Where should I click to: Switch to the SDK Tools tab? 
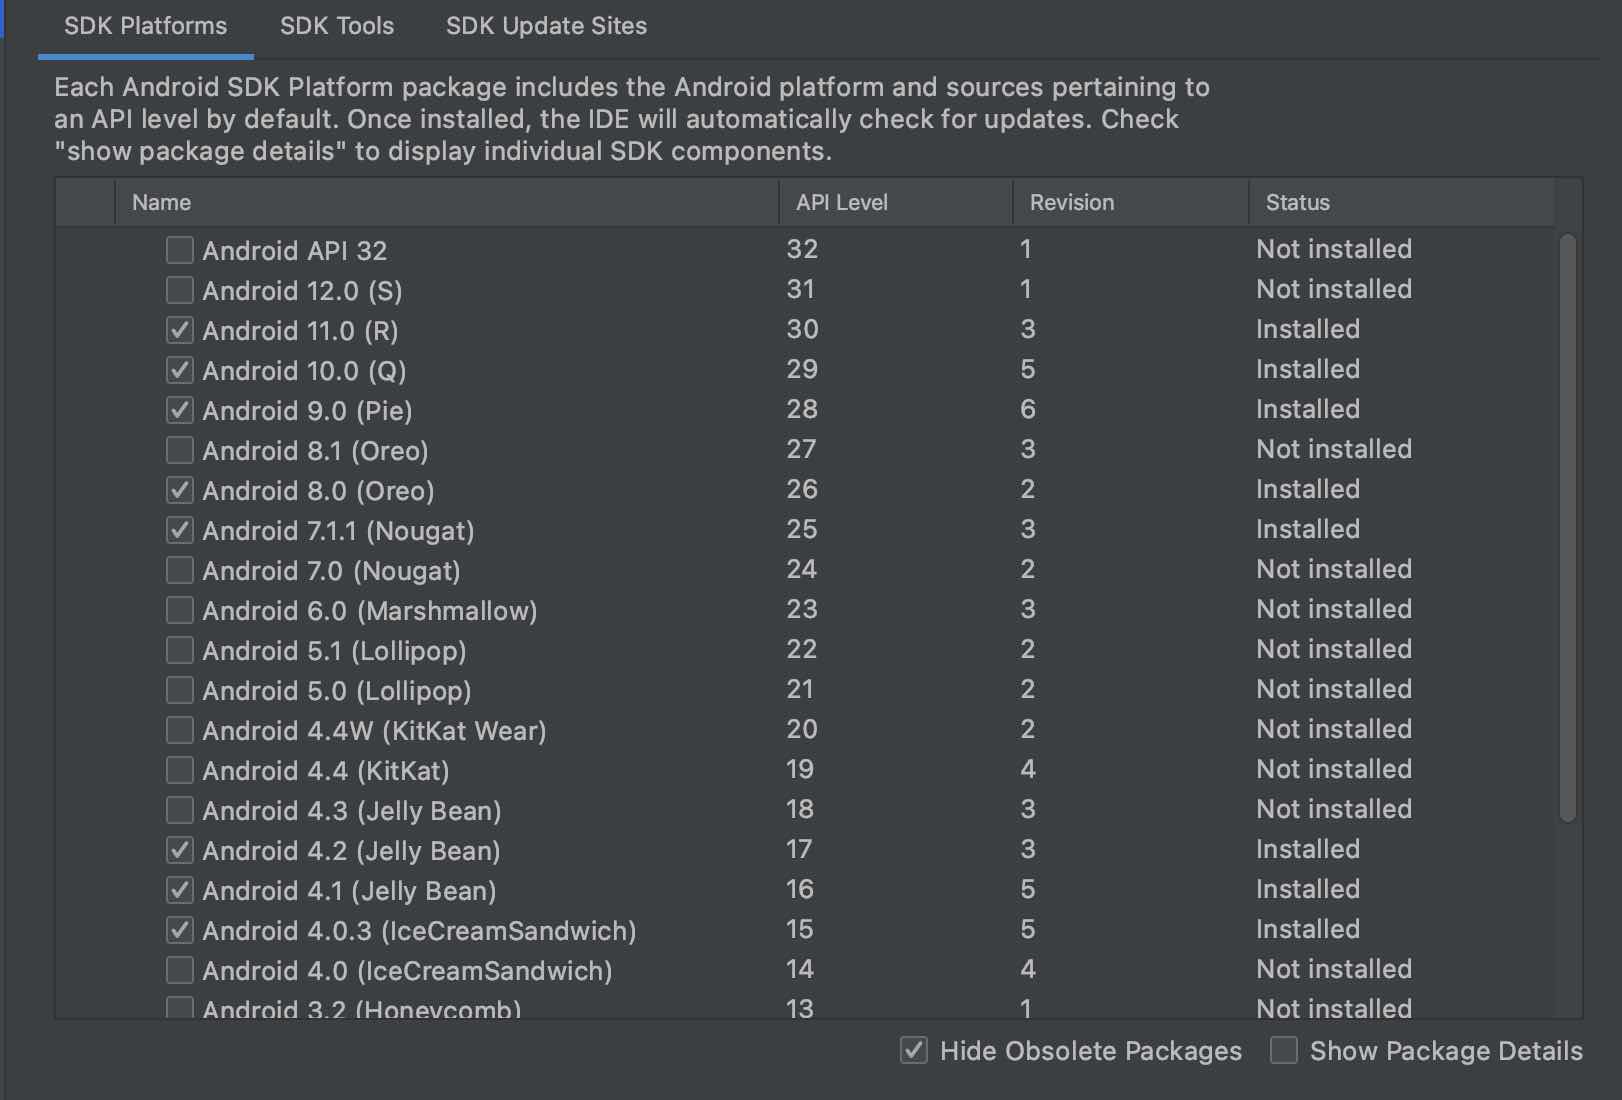point(337,26)
